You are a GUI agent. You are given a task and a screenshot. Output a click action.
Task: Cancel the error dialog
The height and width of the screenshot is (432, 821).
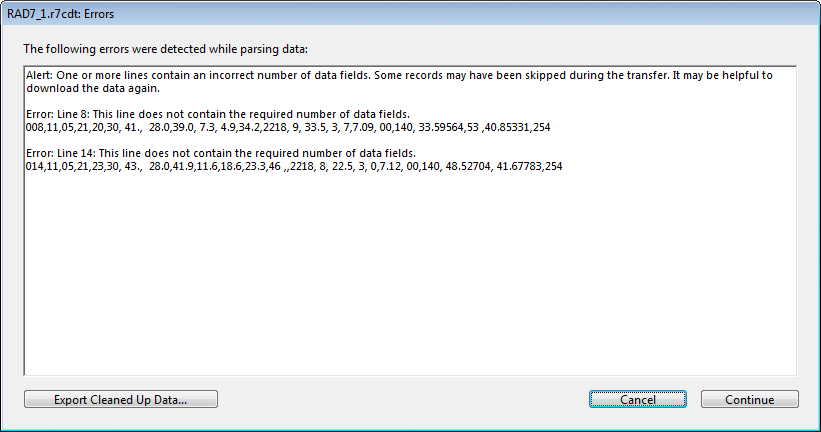click(637, 399)
